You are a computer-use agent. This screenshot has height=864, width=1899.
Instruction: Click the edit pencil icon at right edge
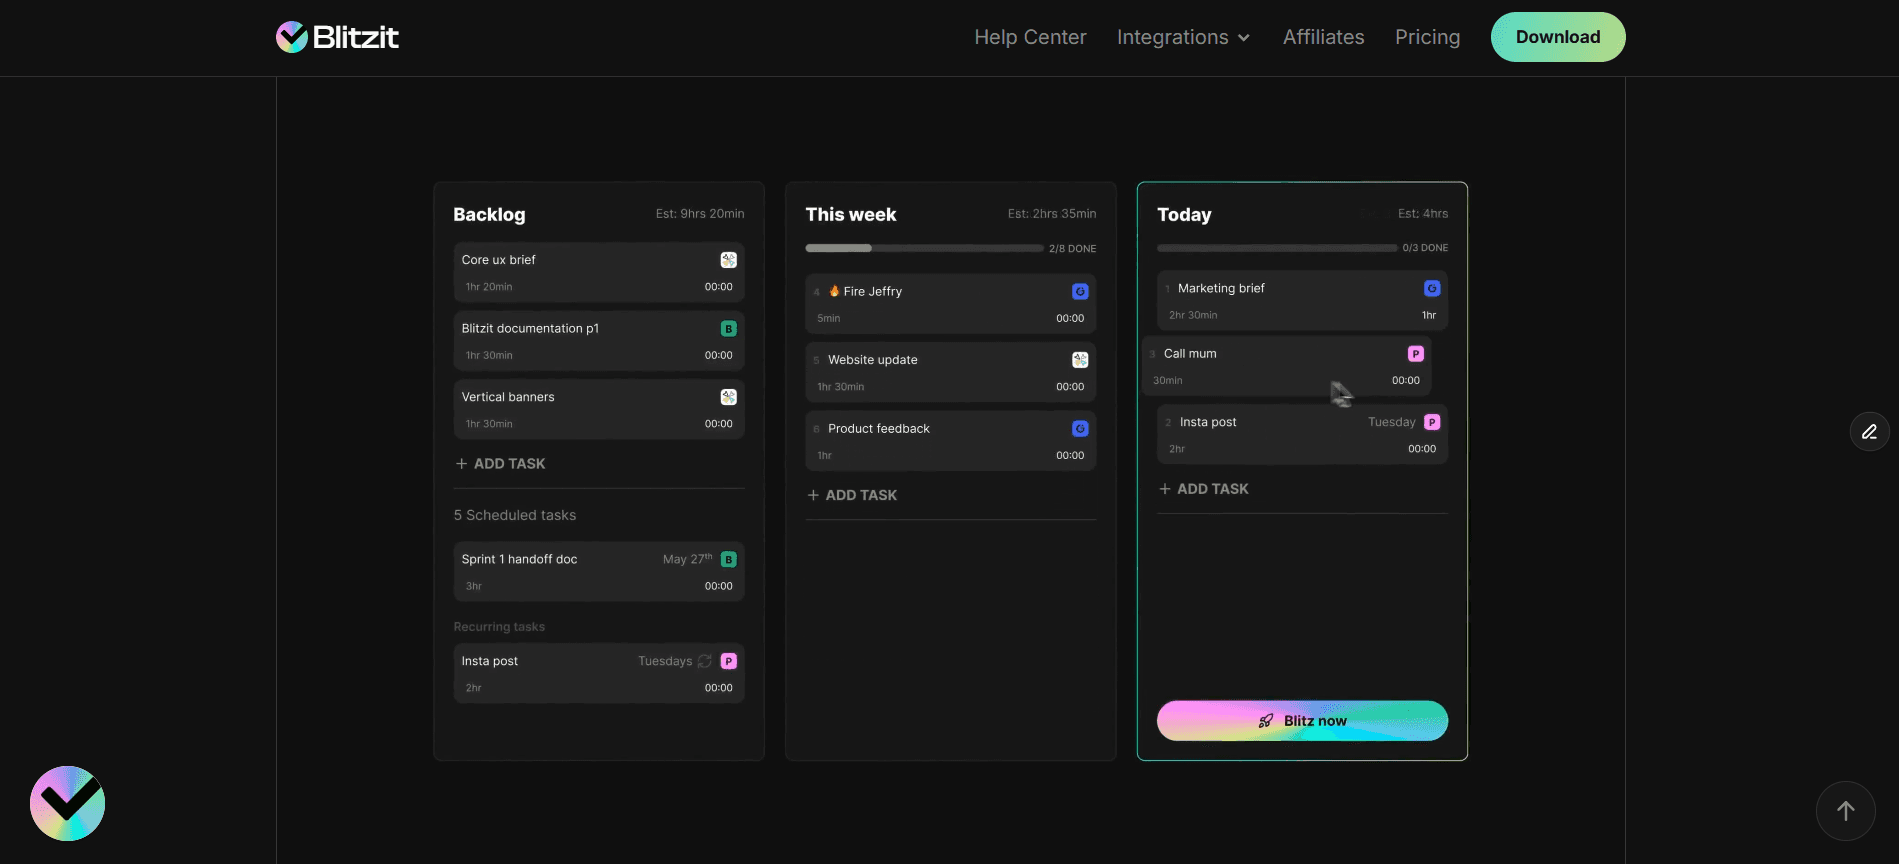coord(1869,432)
